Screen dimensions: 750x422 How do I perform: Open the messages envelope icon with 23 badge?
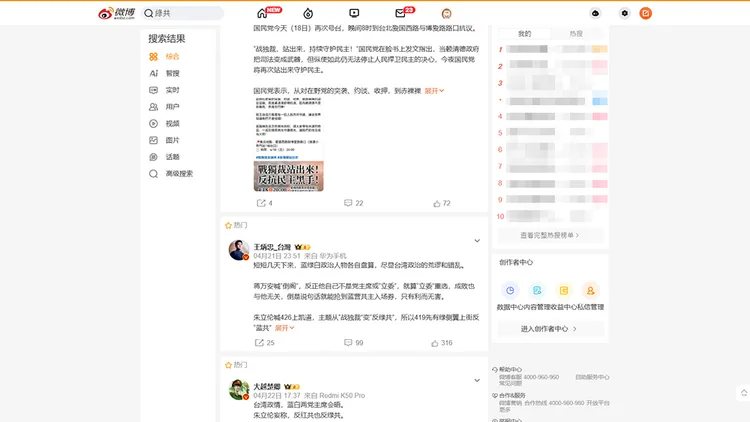point(400,13)
